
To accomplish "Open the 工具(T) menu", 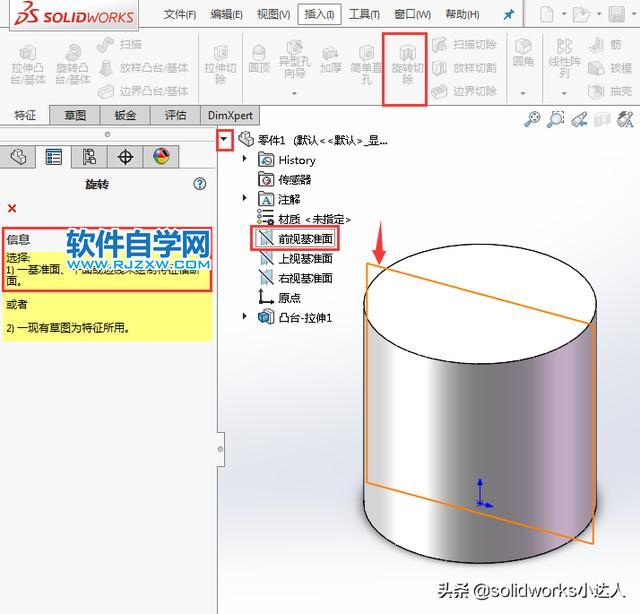I will pos(364,15).
